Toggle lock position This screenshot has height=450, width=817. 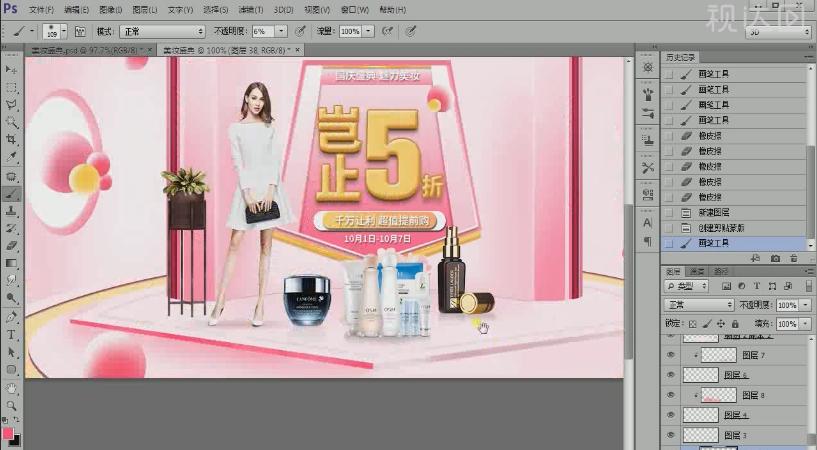coord(721,324)
